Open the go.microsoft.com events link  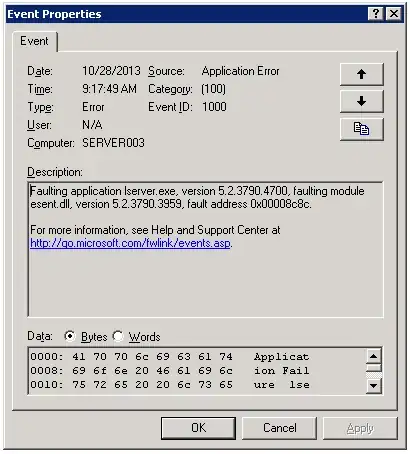130,243
